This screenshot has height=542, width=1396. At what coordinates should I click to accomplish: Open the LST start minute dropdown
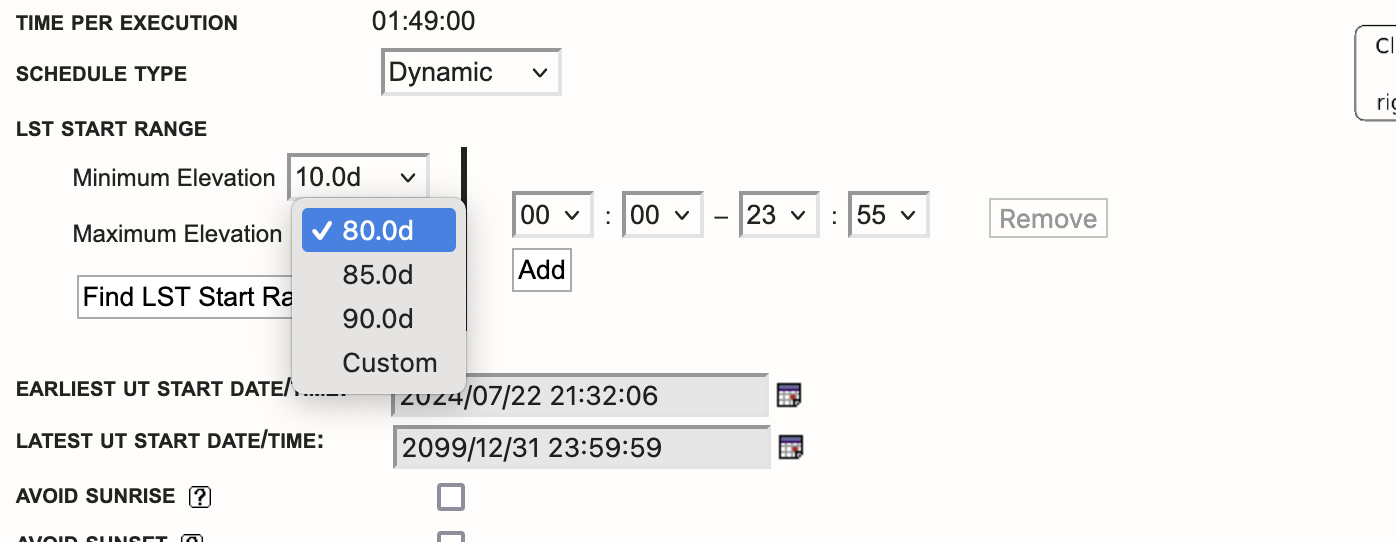(658, 216)
